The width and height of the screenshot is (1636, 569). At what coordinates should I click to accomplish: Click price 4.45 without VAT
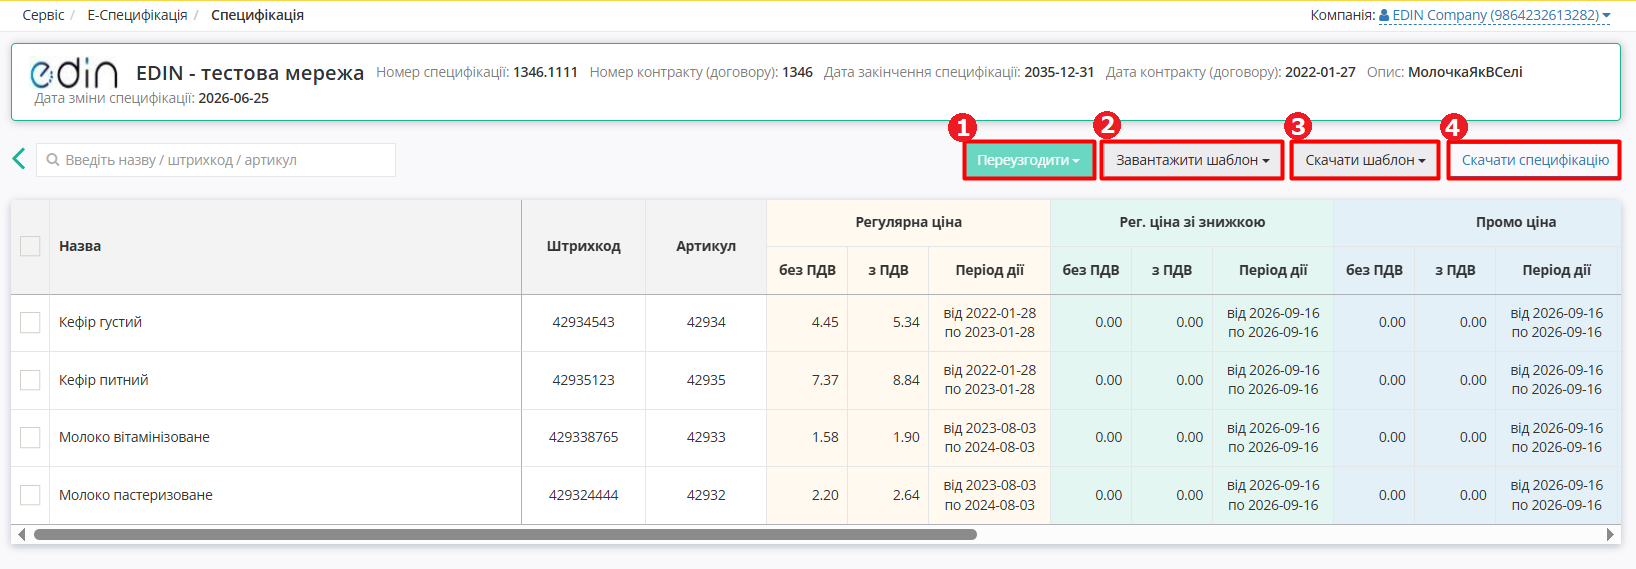coord(825,322)
